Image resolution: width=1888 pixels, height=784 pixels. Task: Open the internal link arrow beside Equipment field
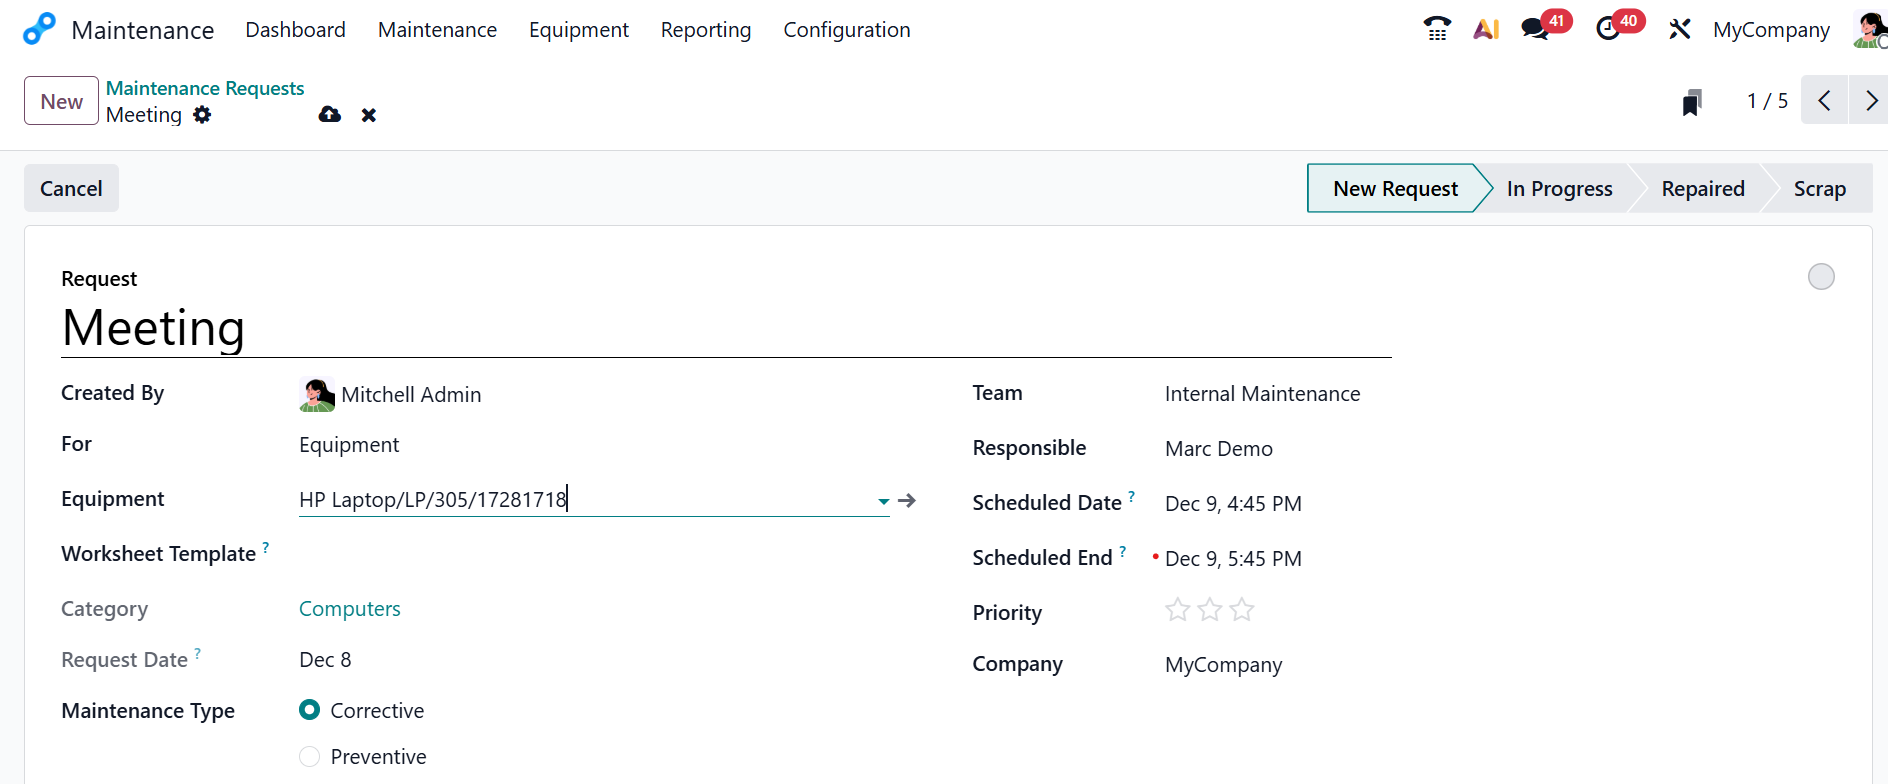coord(907,500)
